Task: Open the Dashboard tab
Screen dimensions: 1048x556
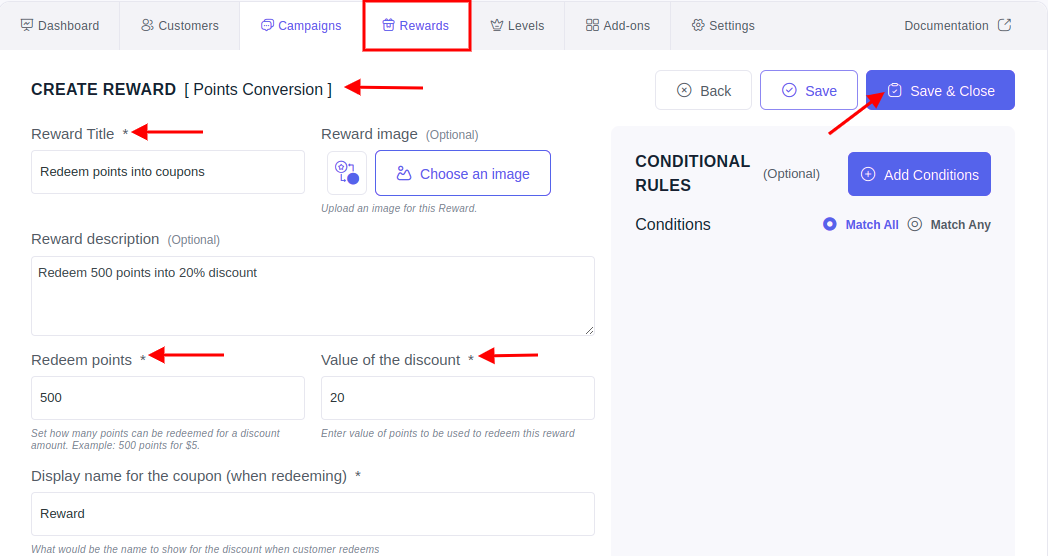Action: (59, 25)
